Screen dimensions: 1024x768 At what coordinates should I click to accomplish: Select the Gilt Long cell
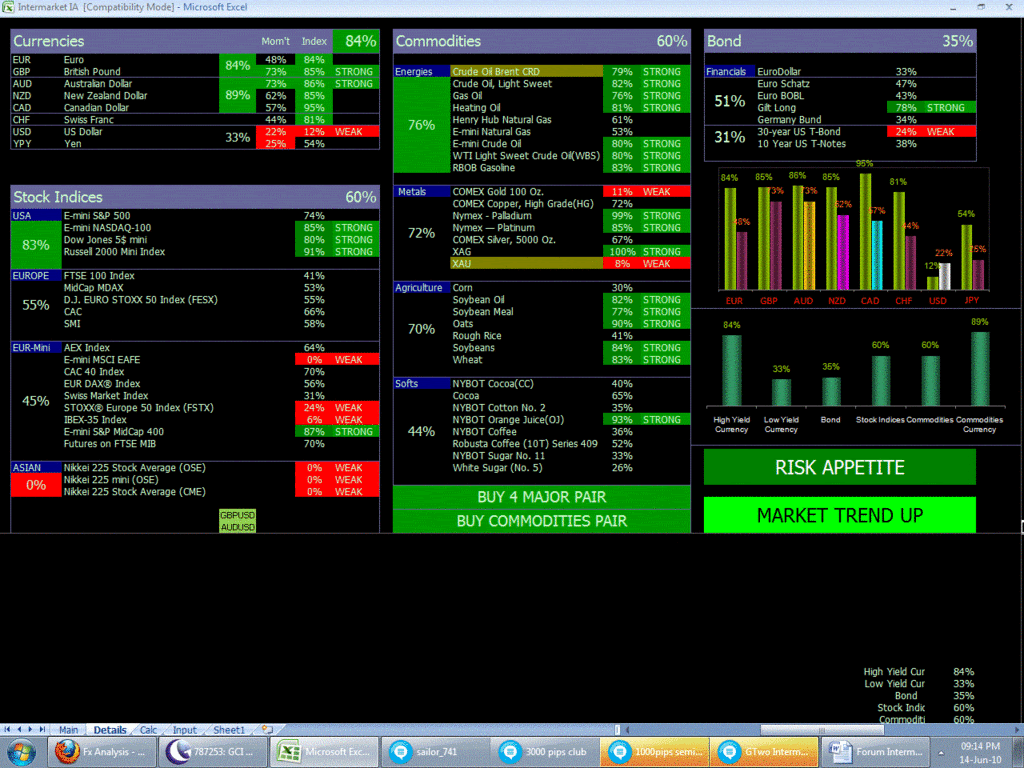[776, 108]
